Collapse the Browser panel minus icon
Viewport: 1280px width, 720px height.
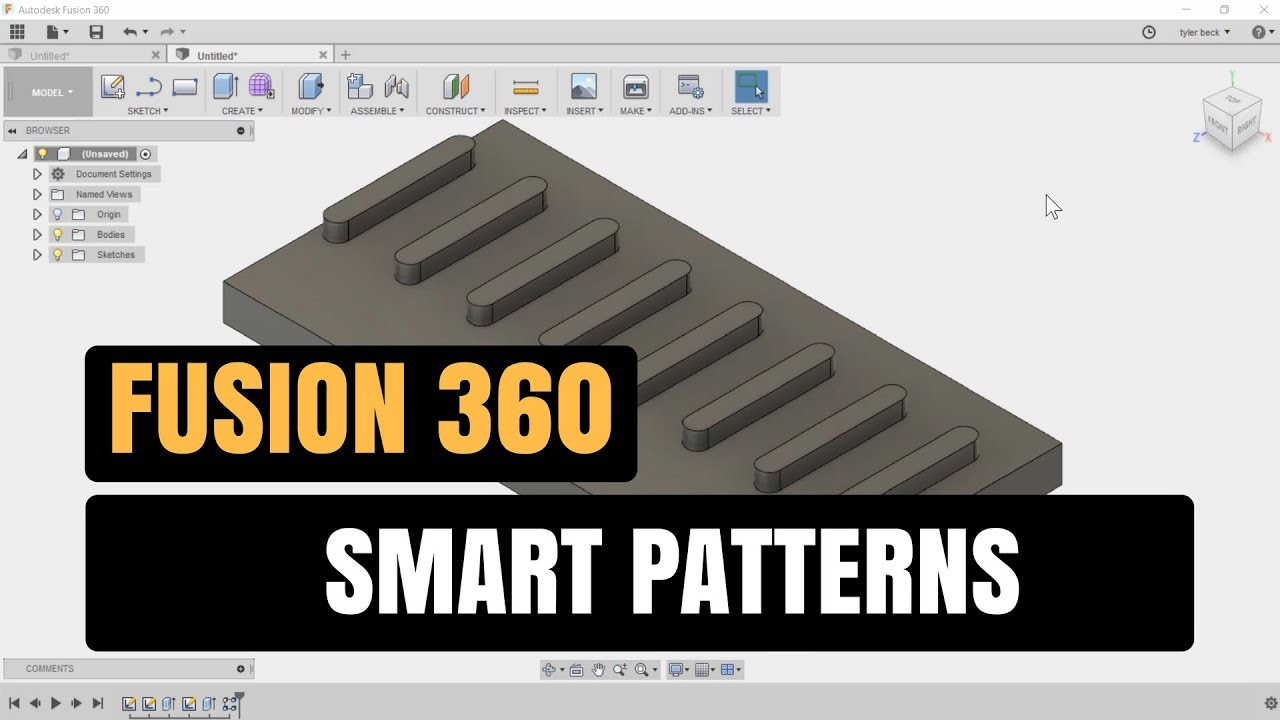pos(241,131)
